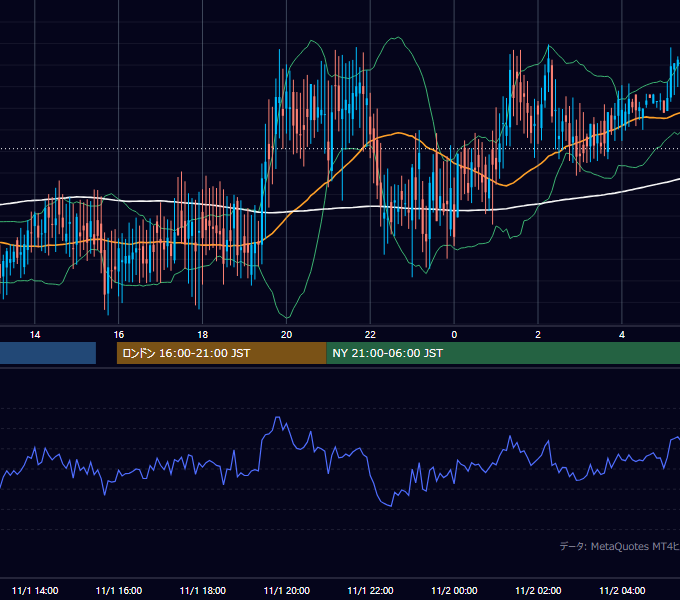
Task: Click the 0 hour axis label
Action: 454,335
